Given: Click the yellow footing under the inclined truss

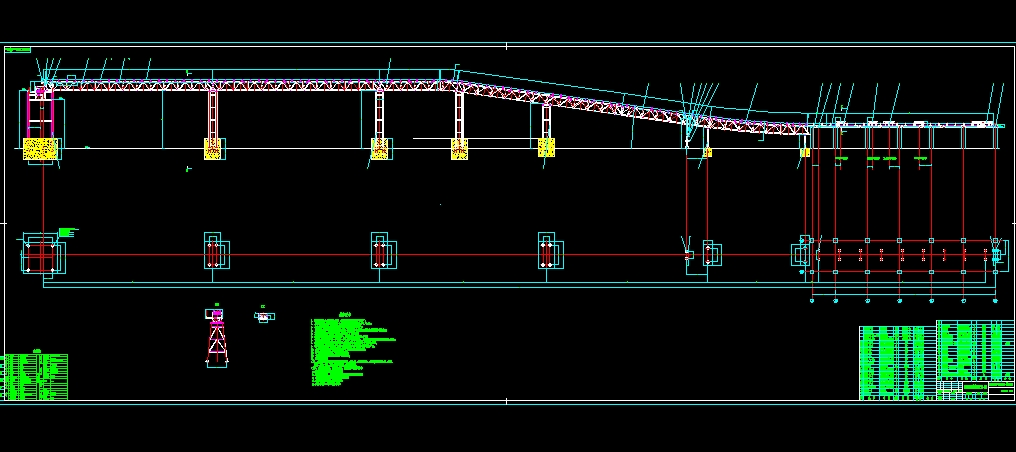Looking at the screenshot, I should pos(546,148).
